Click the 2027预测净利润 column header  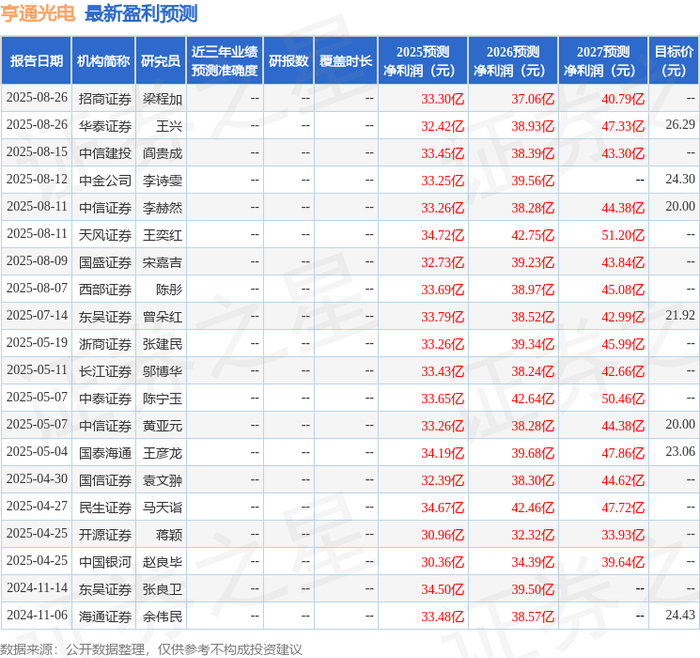pyautogui.click(x=603, y=61)
